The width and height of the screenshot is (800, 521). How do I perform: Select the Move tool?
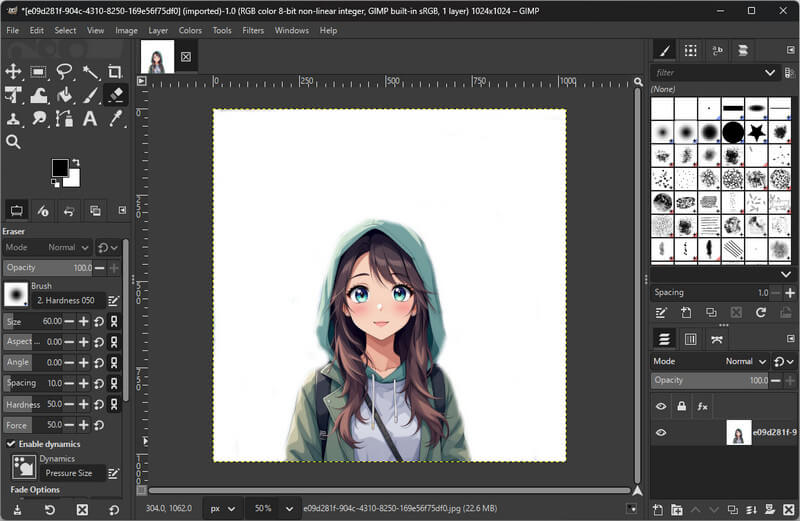coord(13,71)
